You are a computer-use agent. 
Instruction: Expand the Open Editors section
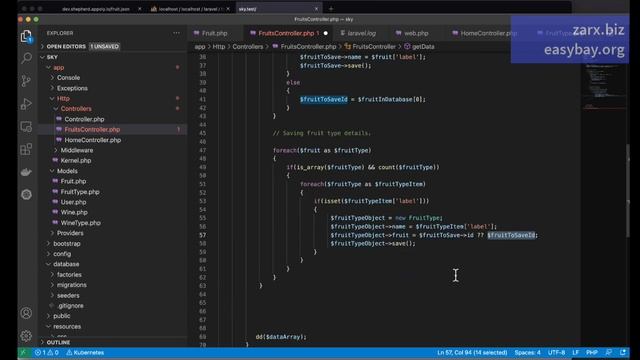click(x=66, y=47)
